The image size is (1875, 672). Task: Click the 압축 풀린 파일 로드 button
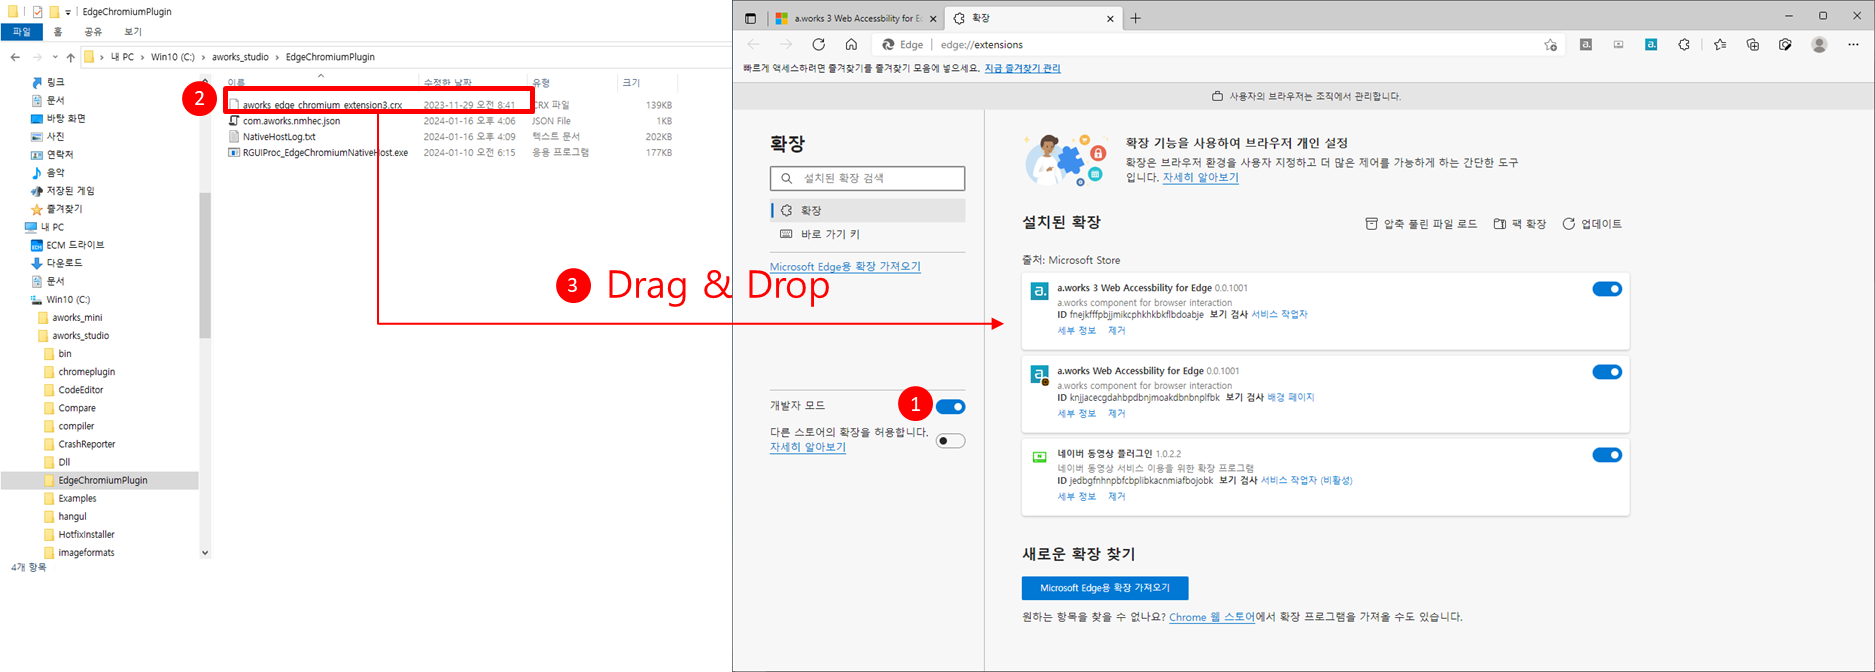click(1421, 224)
